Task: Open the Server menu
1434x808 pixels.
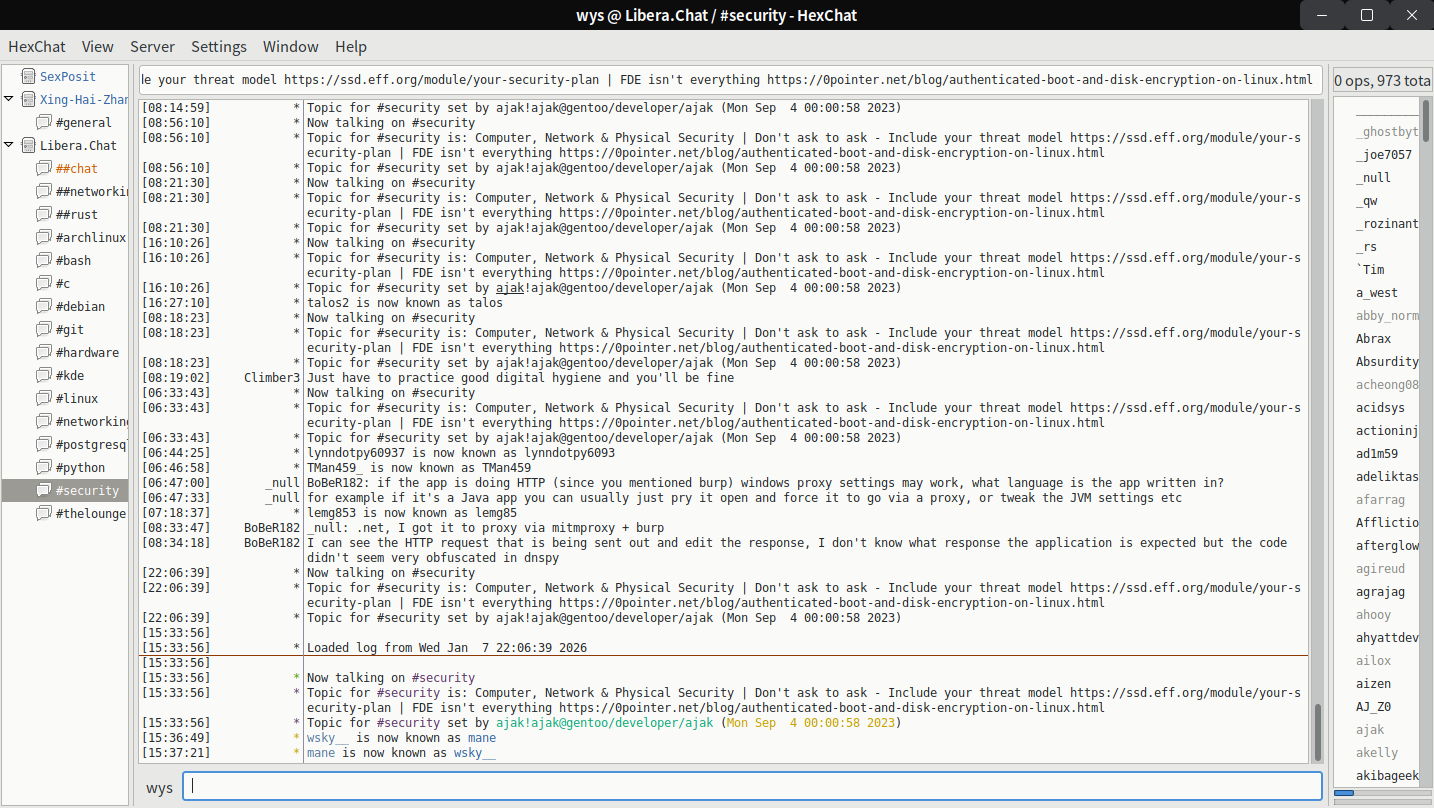Action: [152, 47]
